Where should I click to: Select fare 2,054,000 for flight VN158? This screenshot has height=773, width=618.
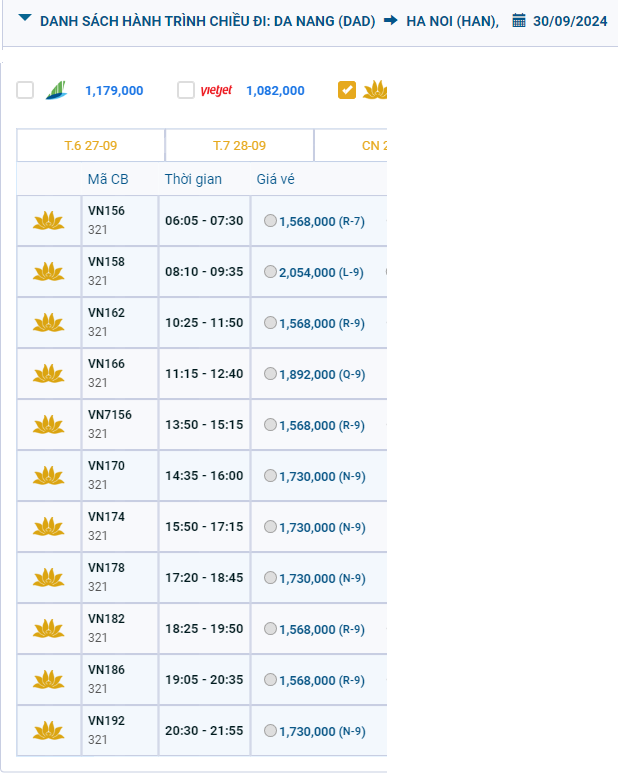coord(271,272)
